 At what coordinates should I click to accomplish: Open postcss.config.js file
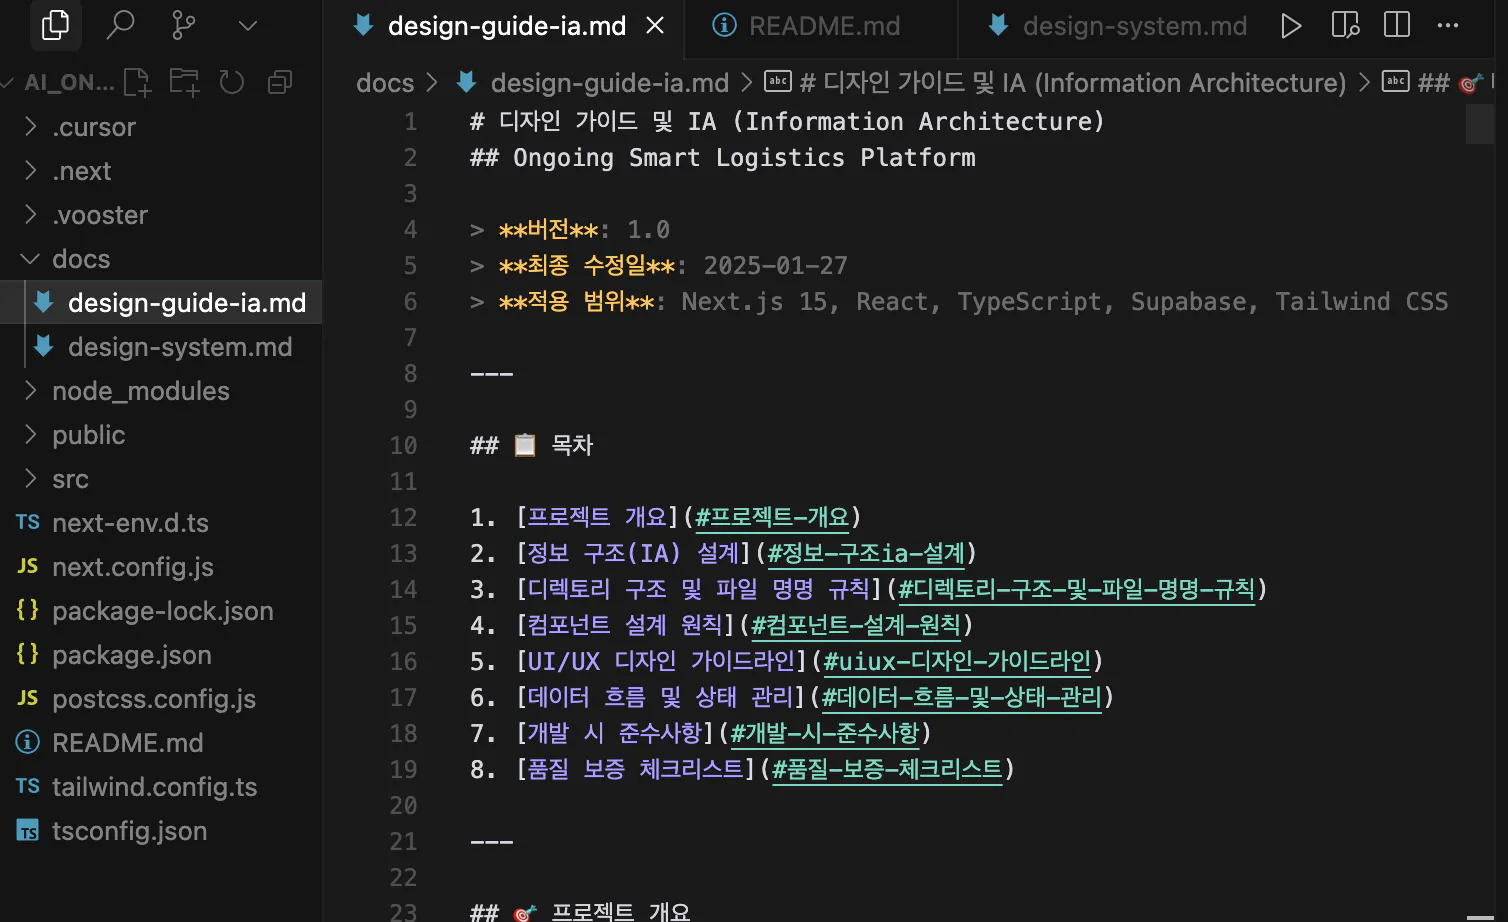161,699
